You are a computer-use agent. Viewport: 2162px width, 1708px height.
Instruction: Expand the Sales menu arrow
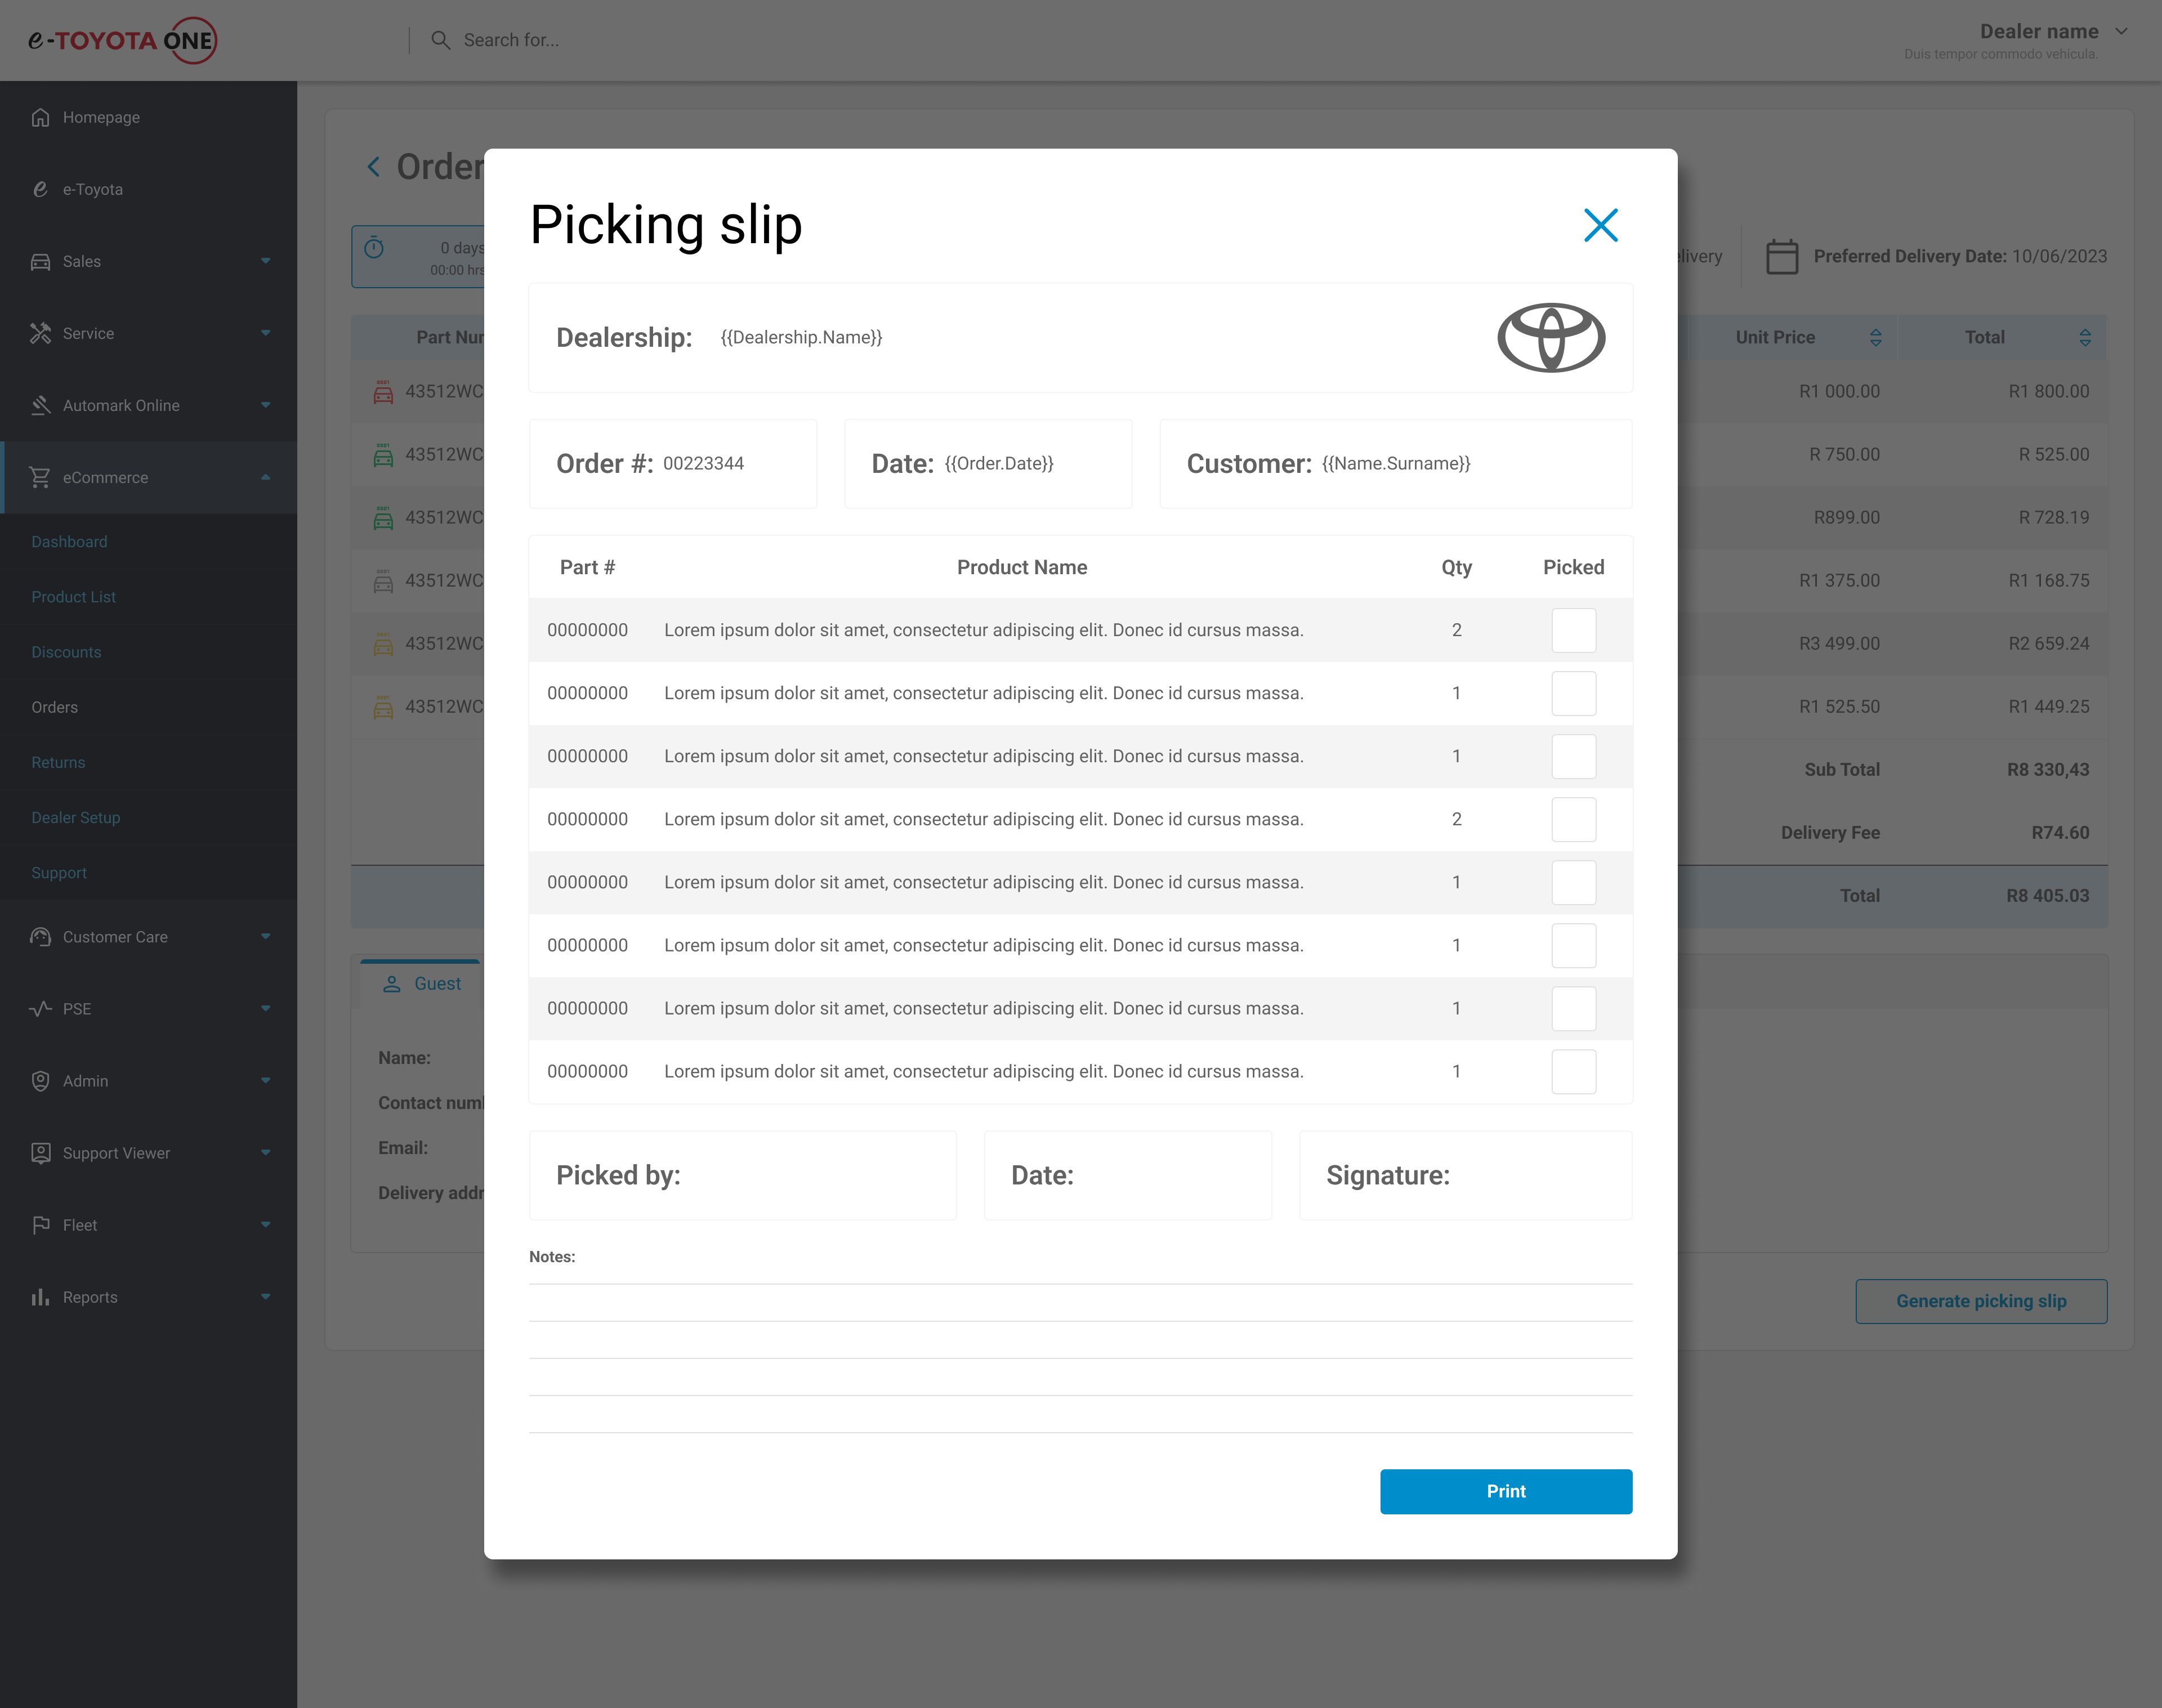265,261
